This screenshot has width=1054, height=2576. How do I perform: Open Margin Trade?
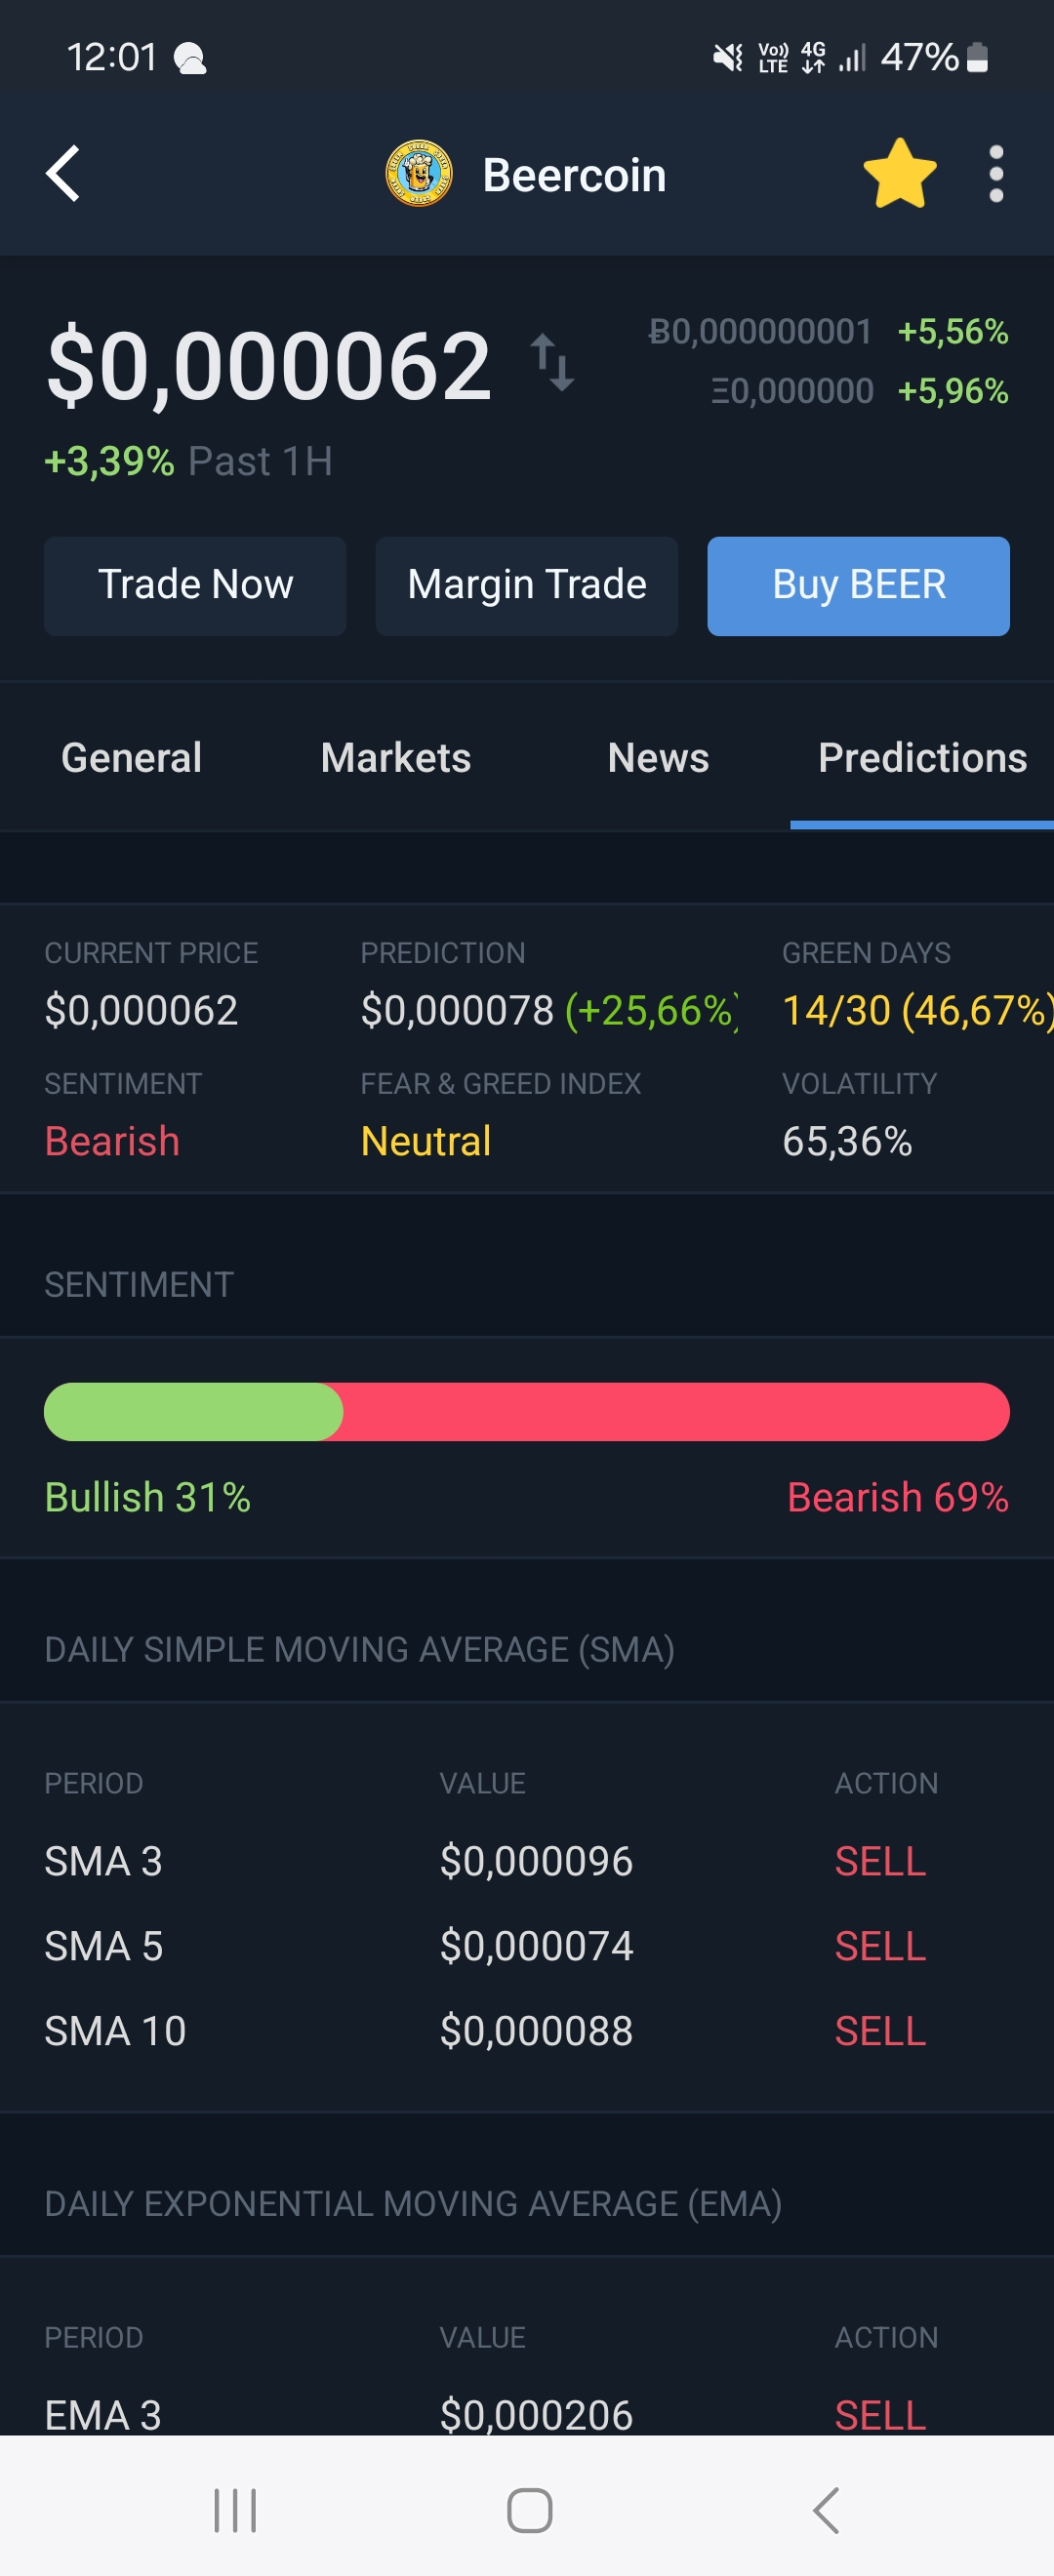(x=527, y=586)
